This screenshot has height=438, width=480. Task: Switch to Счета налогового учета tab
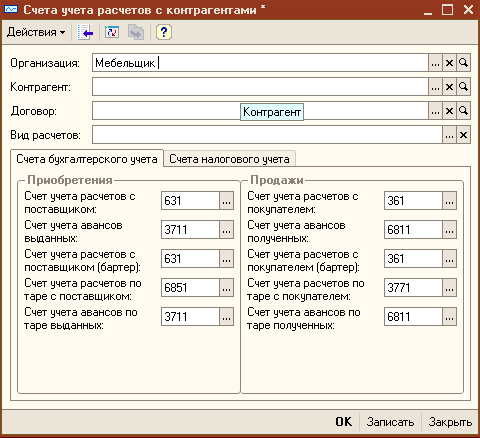tap(229, 159)
